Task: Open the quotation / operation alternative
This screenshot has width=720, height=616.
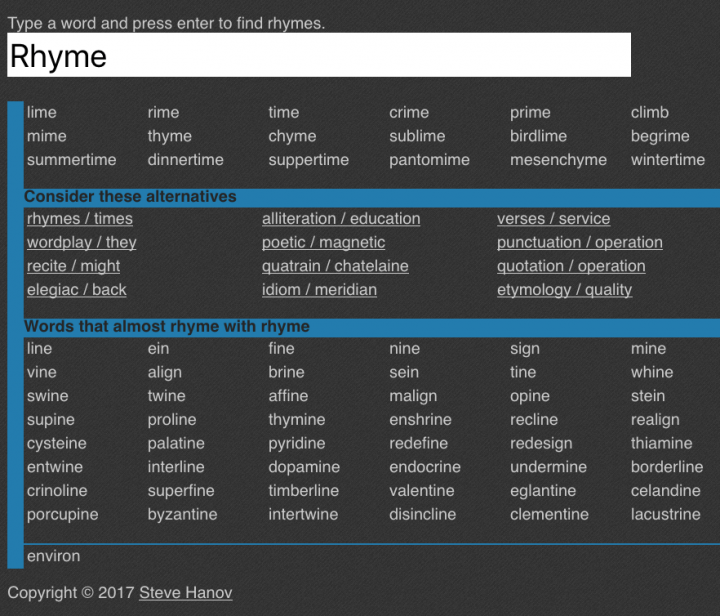Action: pyautogui.click(x=571, y=266)
